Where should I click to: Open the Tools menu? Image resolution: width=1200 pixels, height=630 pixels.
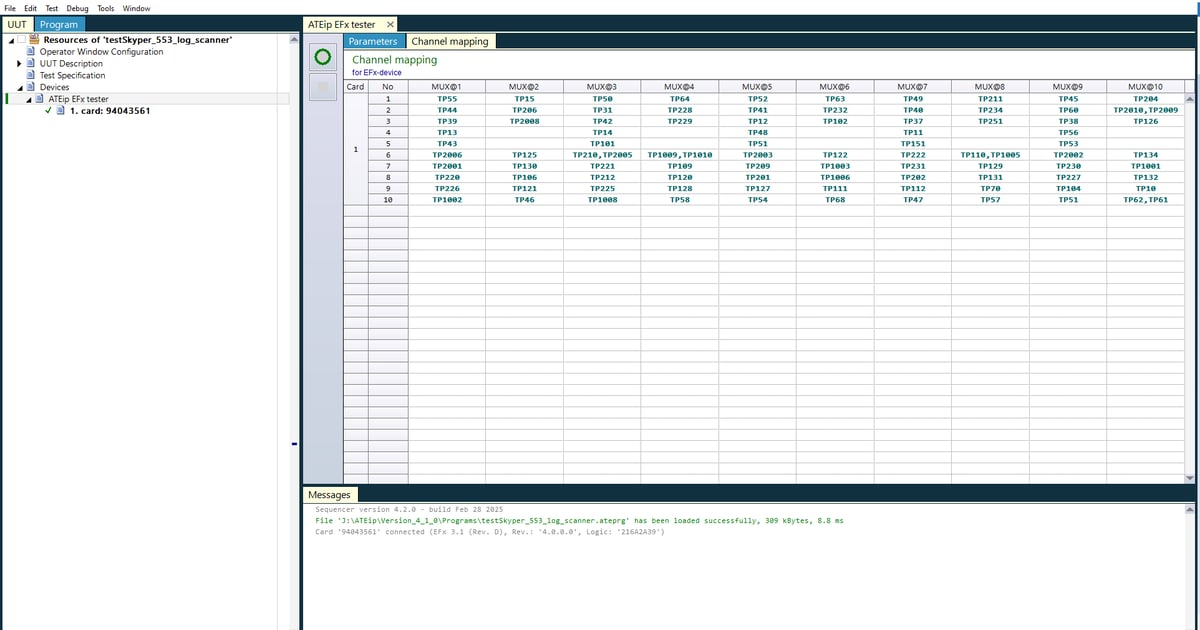click(105, 8)
